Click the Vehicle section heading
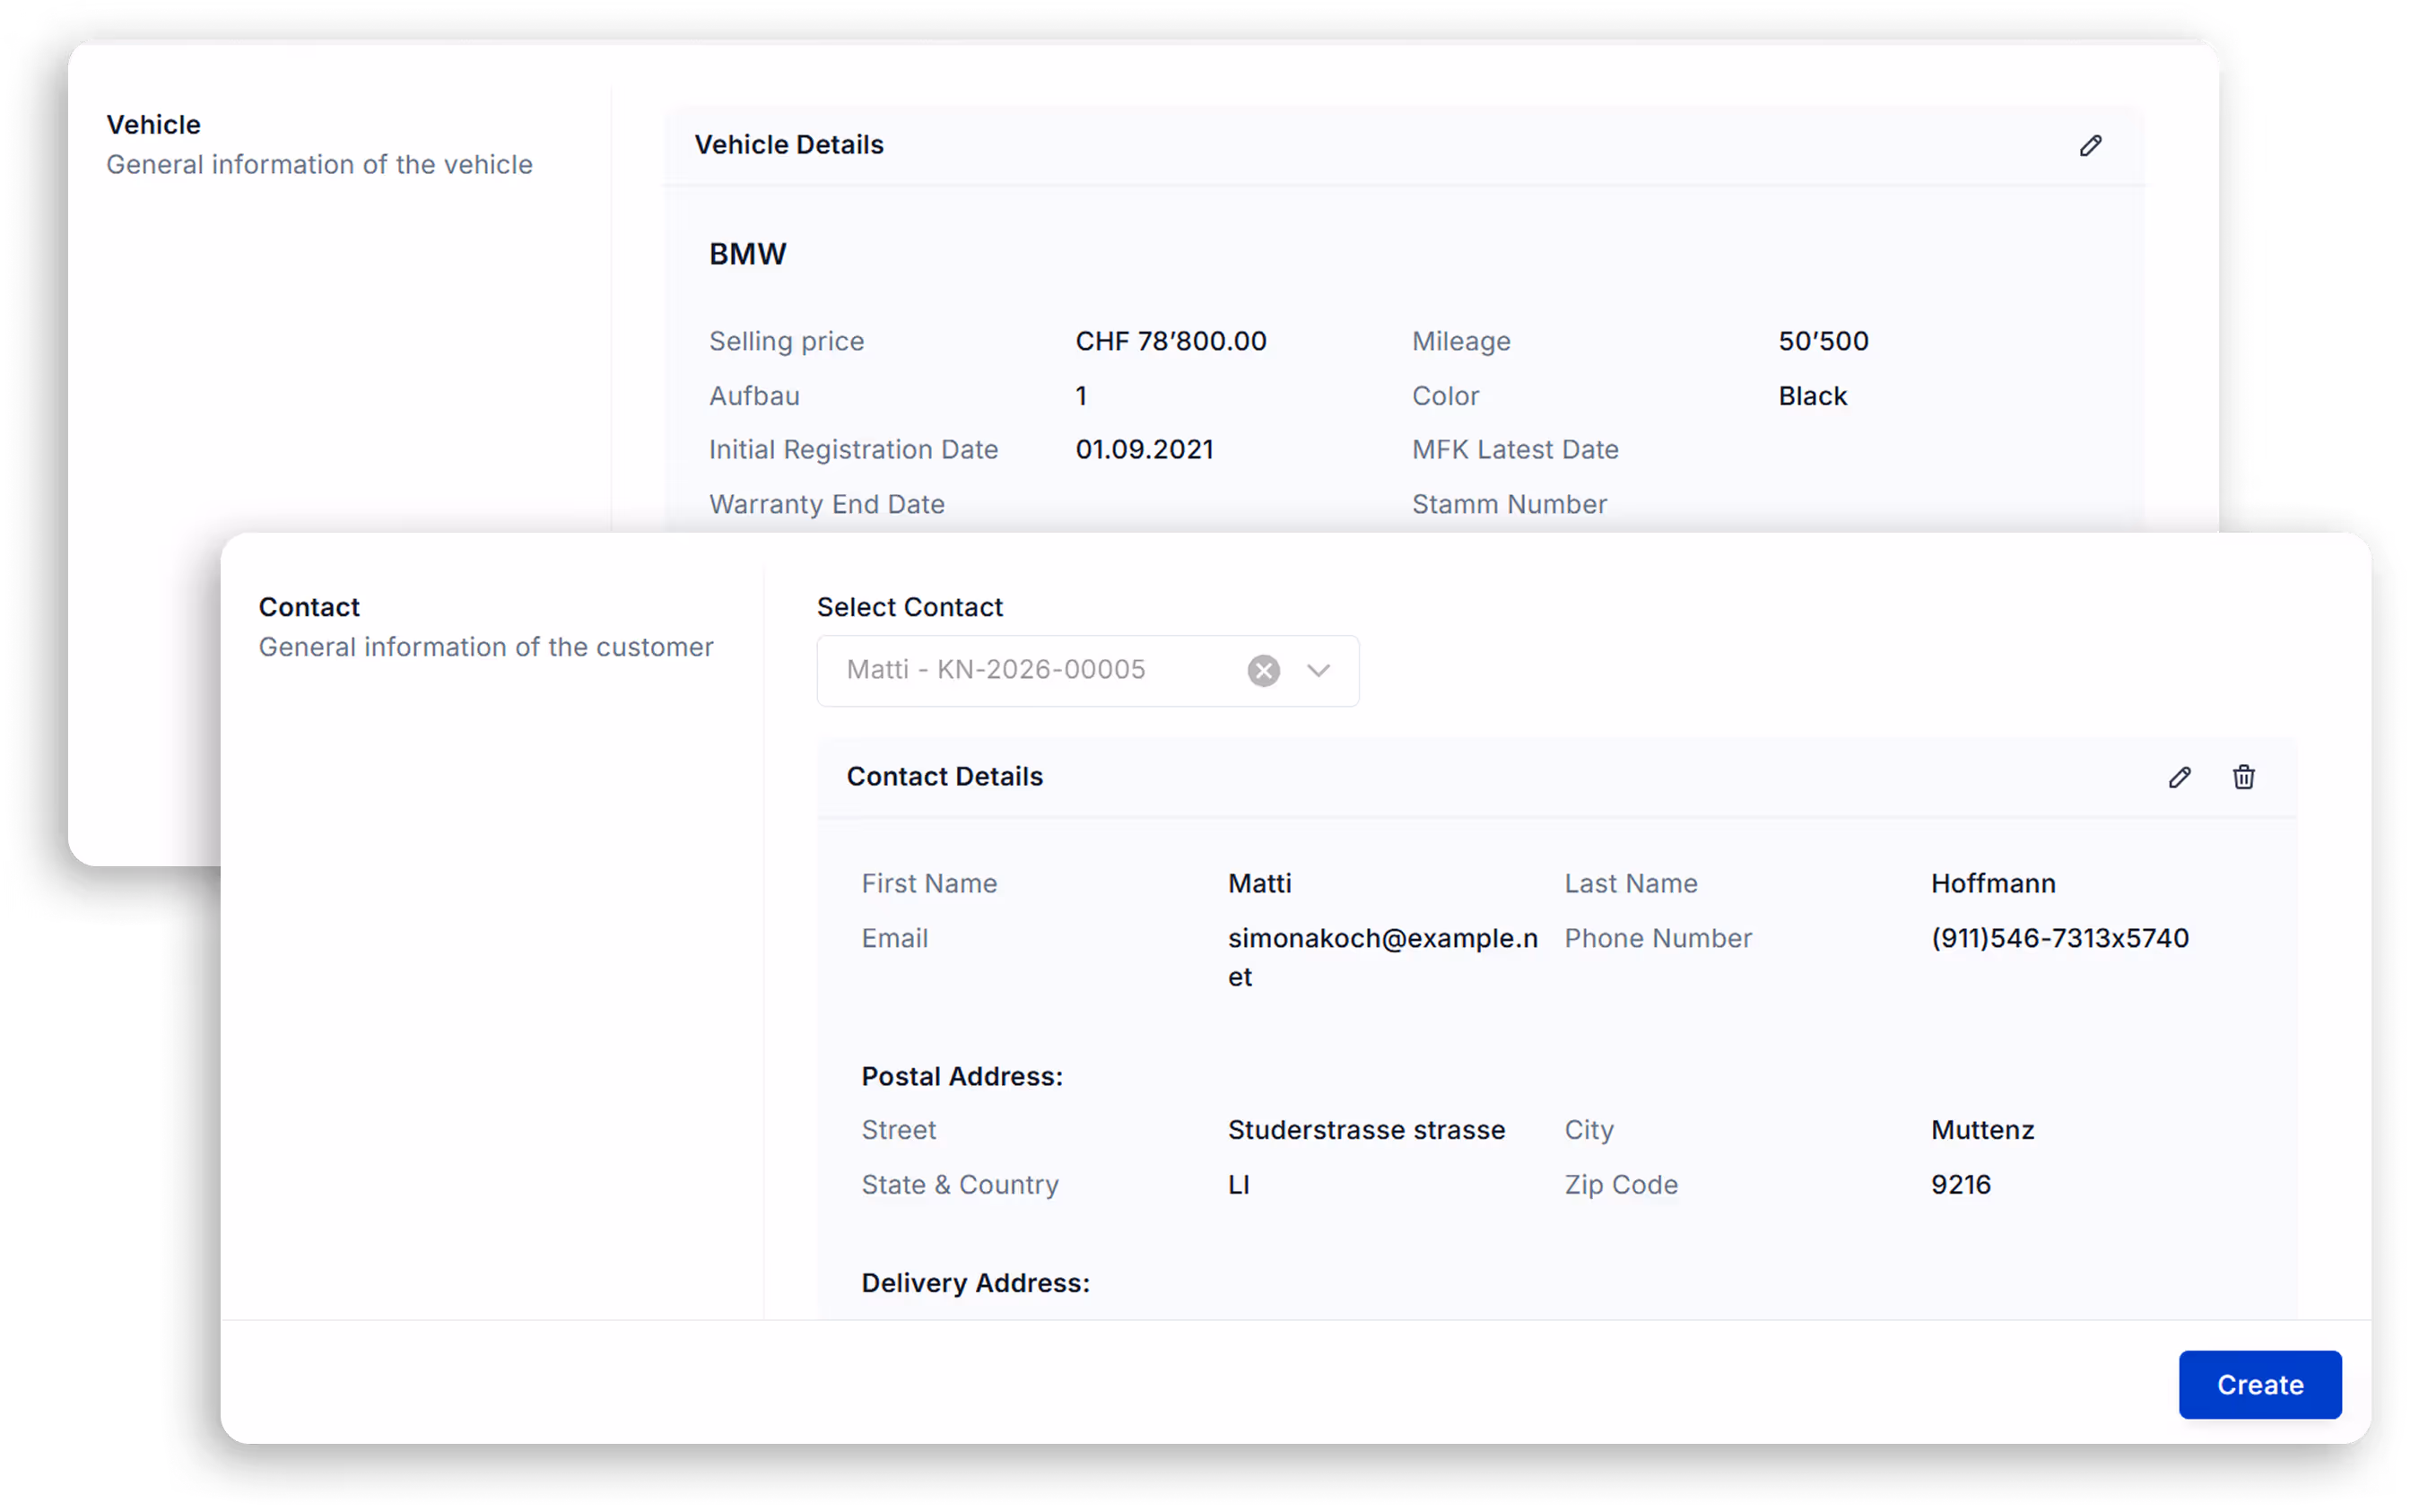Screen dimensions: 2411x1512 [154, 125]
